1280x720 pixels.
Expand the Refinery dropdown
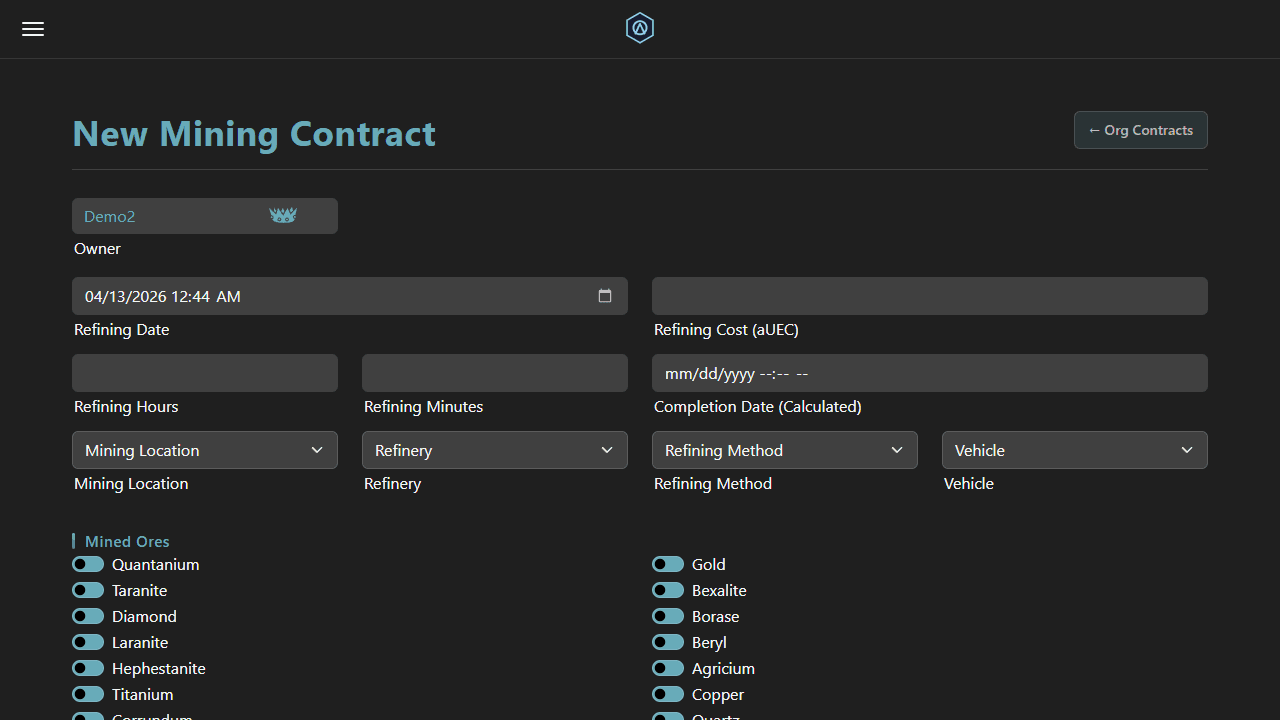[494, 450]
